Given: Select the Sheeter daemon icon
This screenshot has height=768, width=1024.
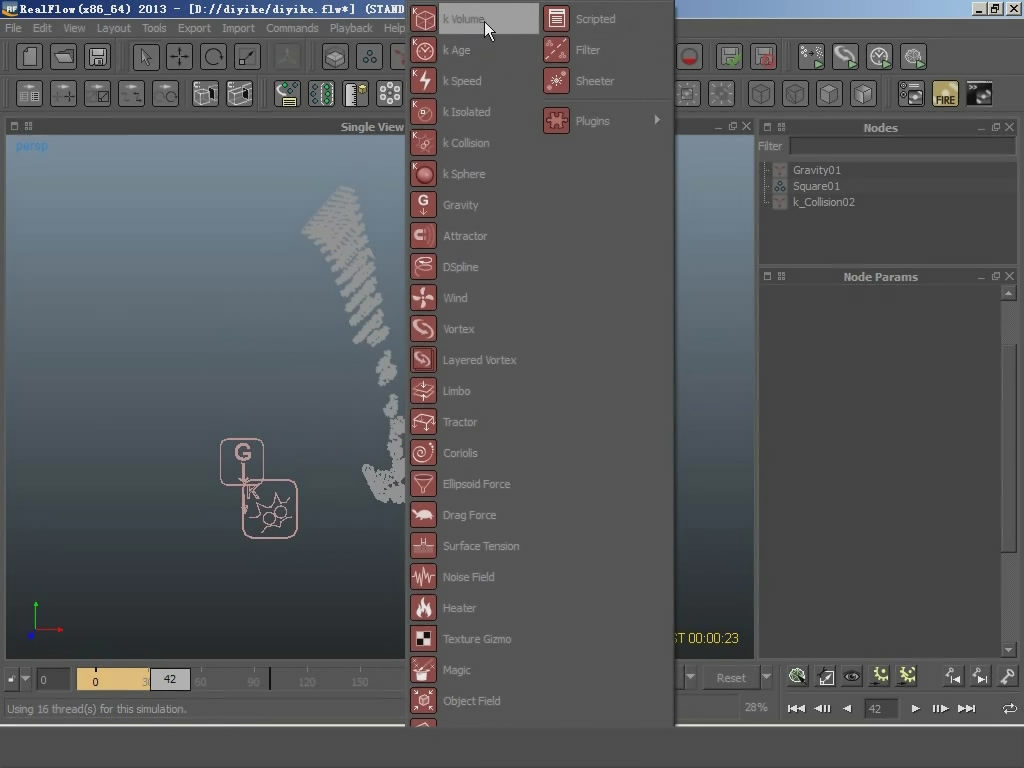Looking at the screenshot, I should pyautogui.click(x=556, y=81).
